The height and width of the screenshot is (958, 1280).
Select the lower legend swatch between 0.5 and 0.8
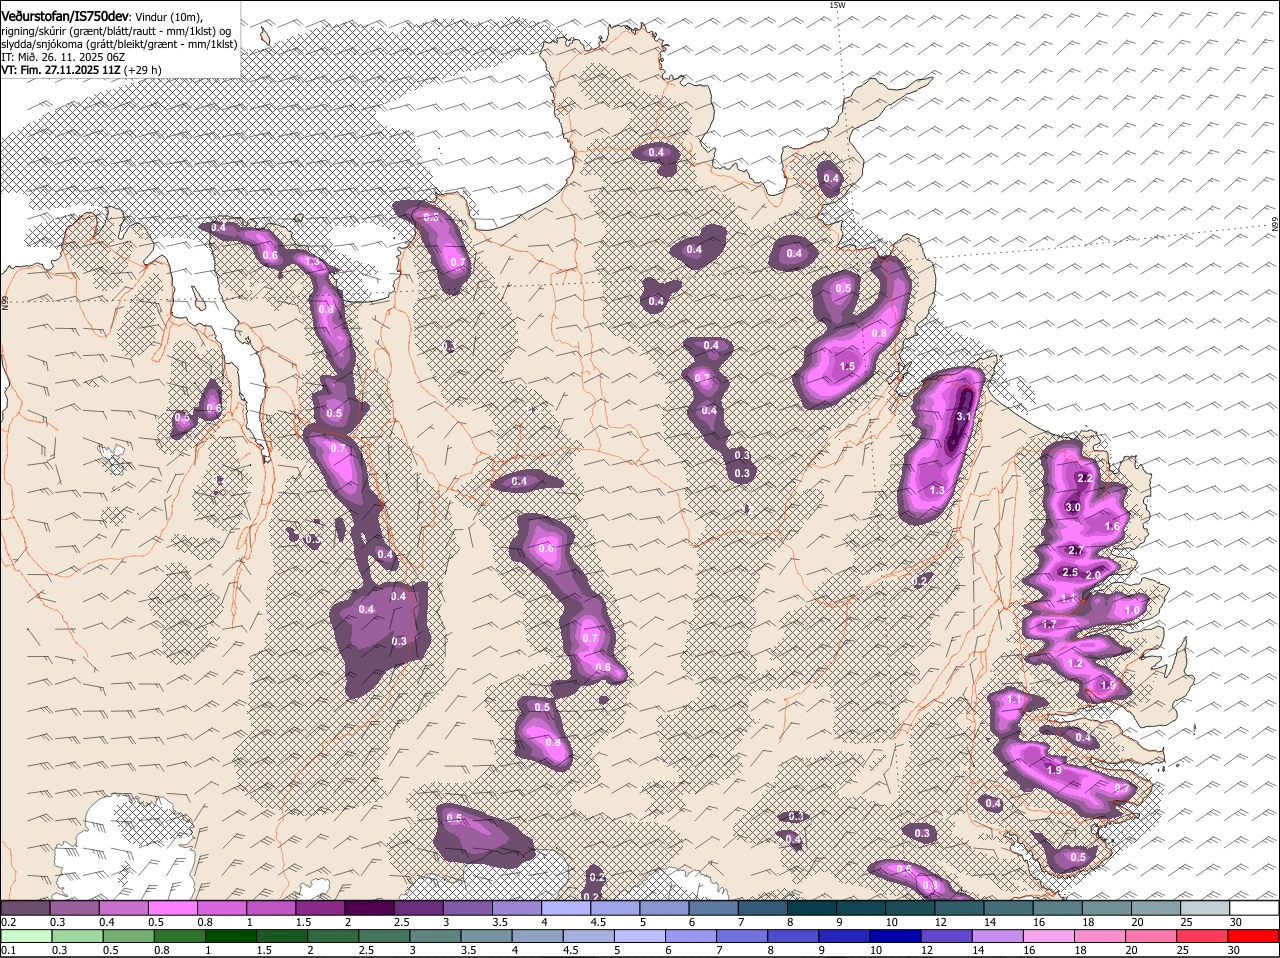point(129,936)
